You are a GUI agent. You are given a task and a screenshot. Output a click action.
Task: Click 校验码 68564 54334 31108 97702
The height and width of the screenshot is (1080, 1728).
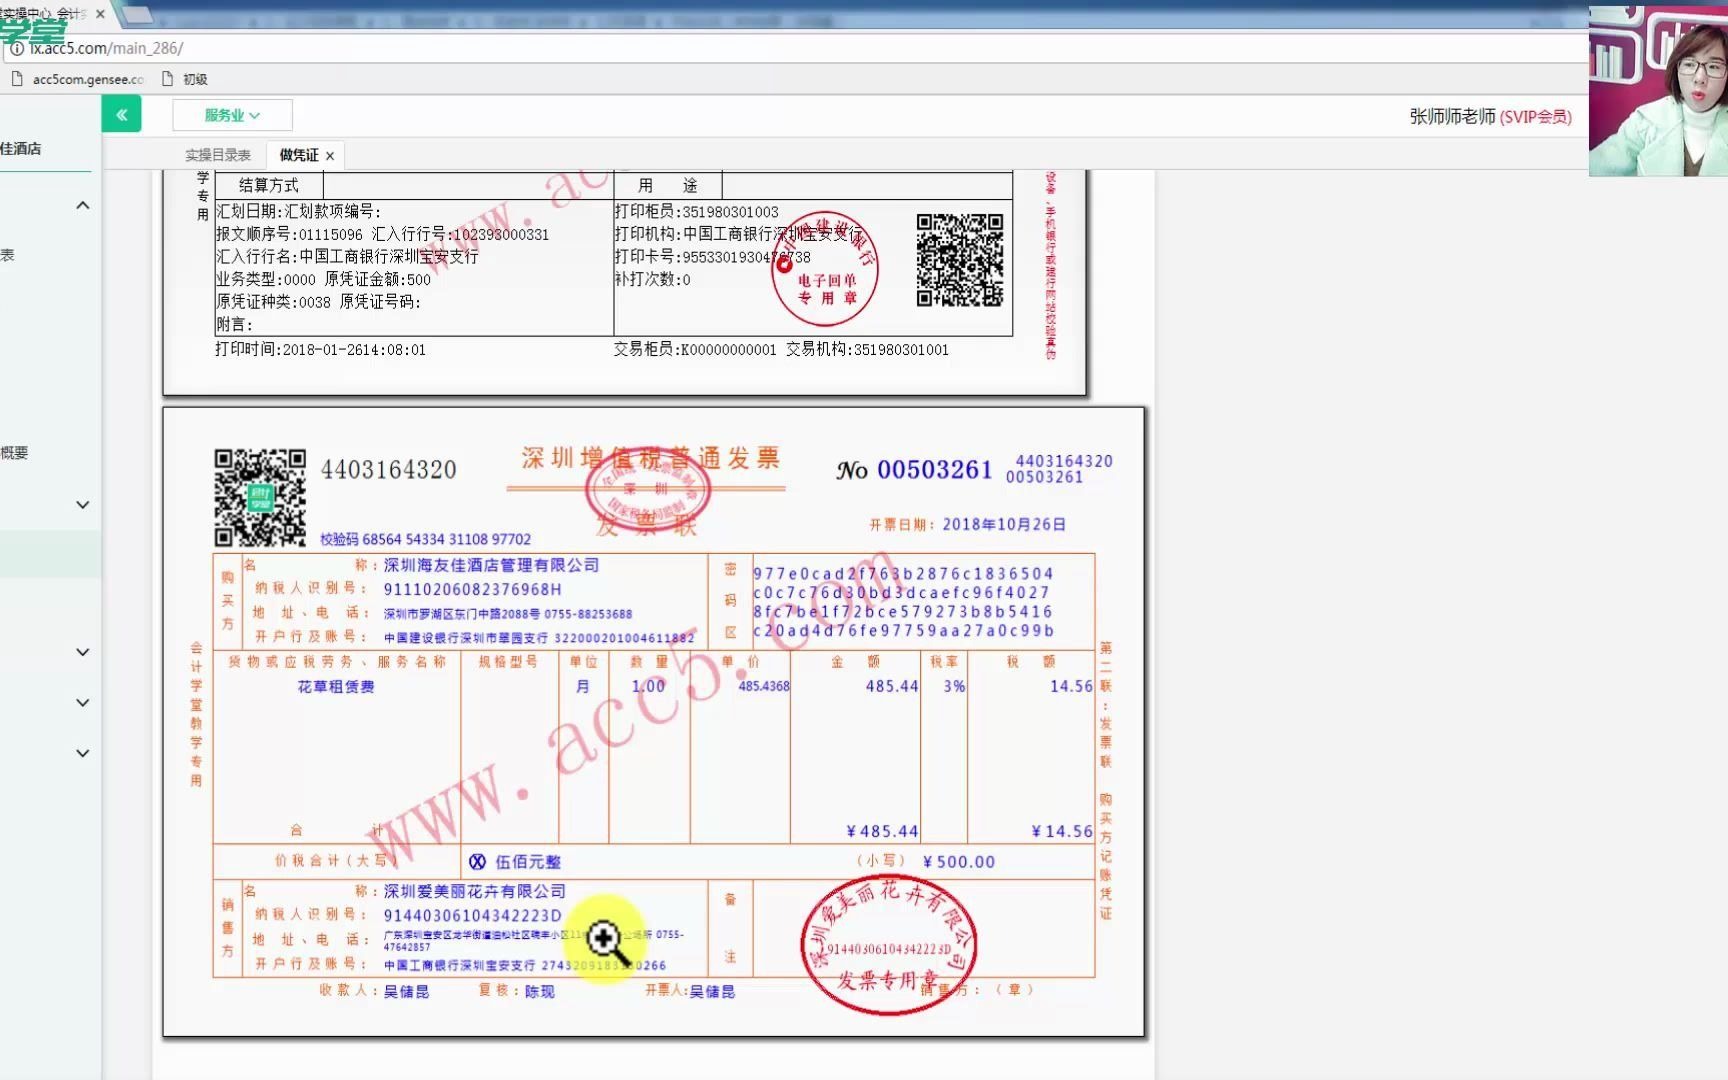(425, 539)
